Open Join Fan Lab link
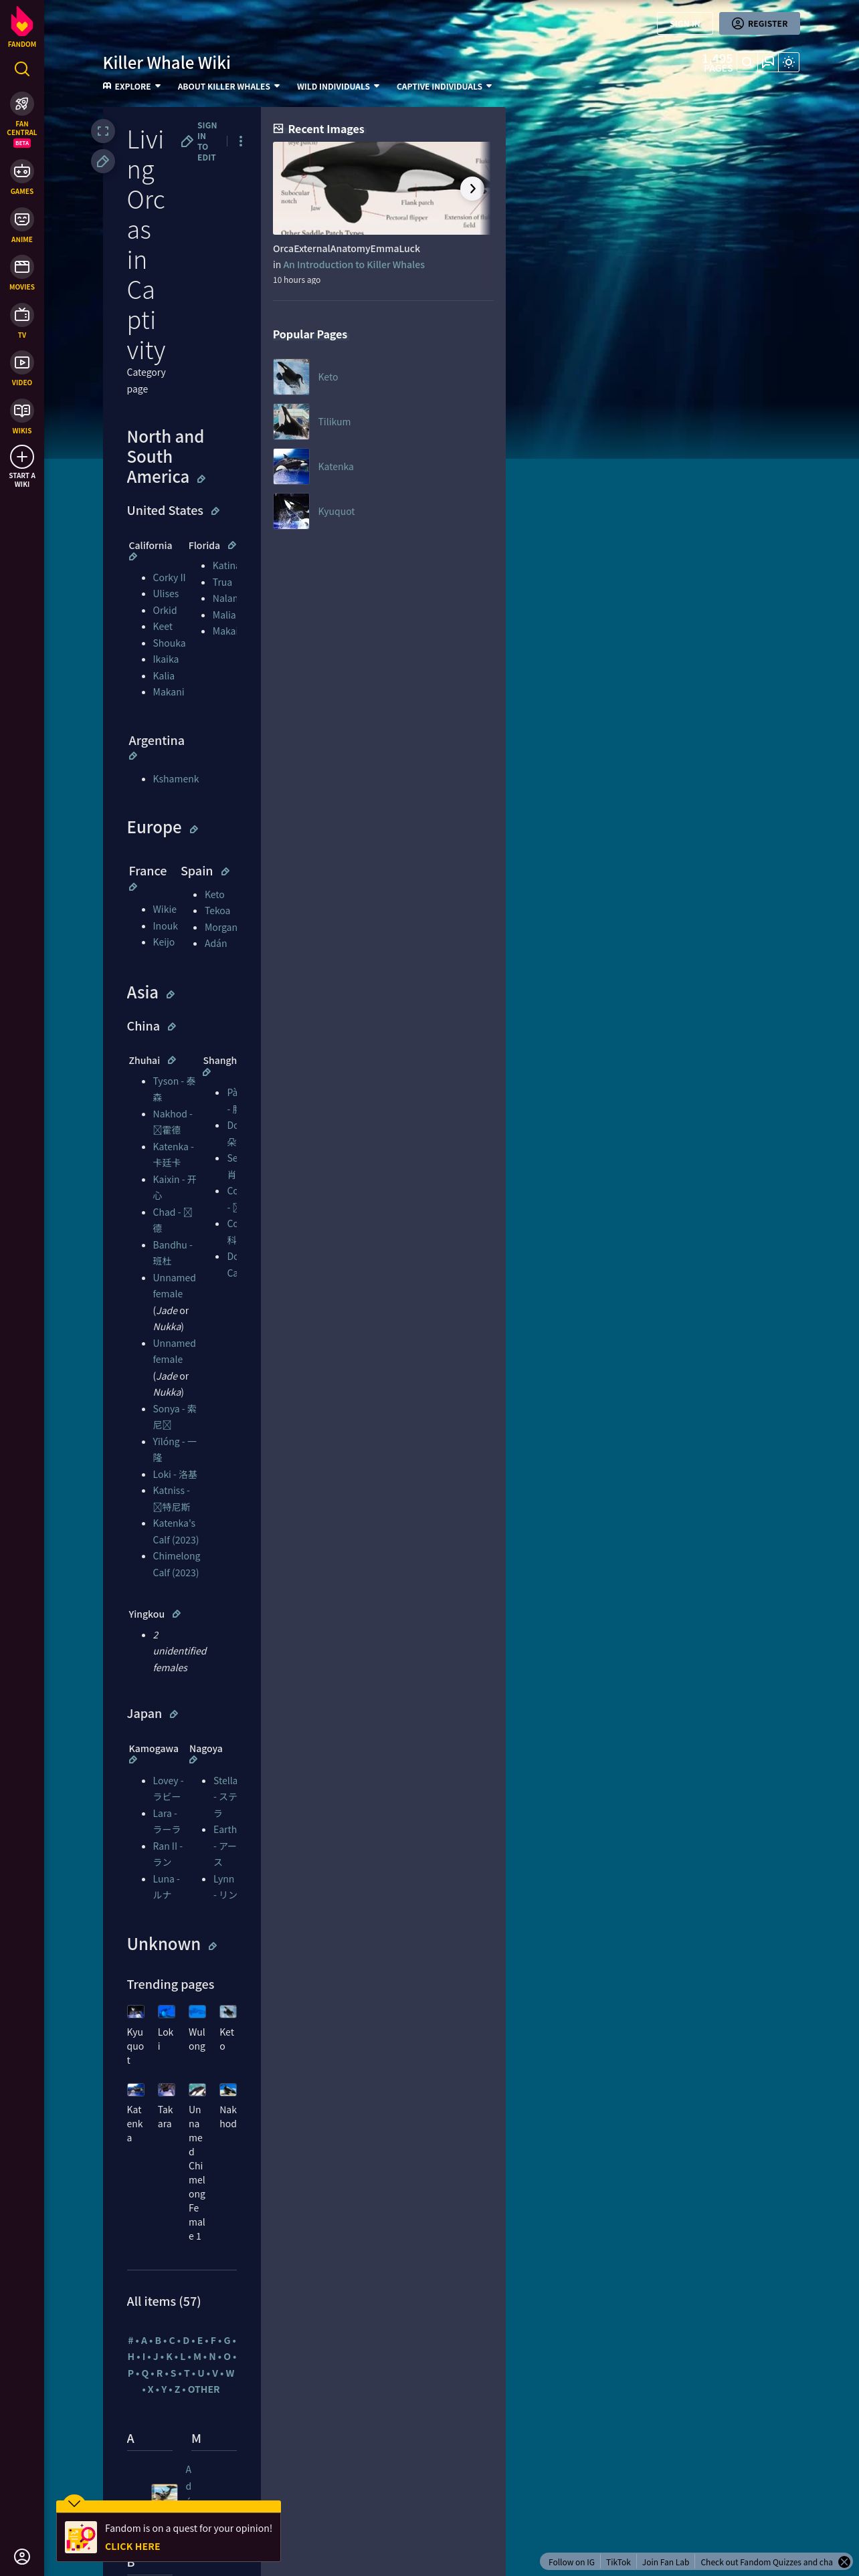The width and height of the screenshot is (859, 2576). [x=665, y=2562]
